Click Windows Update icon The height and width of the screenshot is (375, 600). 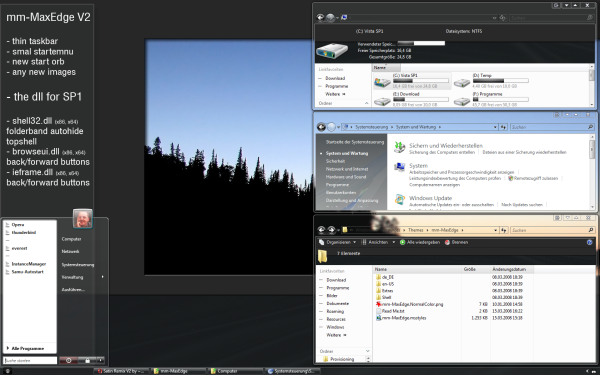(399, 200)
